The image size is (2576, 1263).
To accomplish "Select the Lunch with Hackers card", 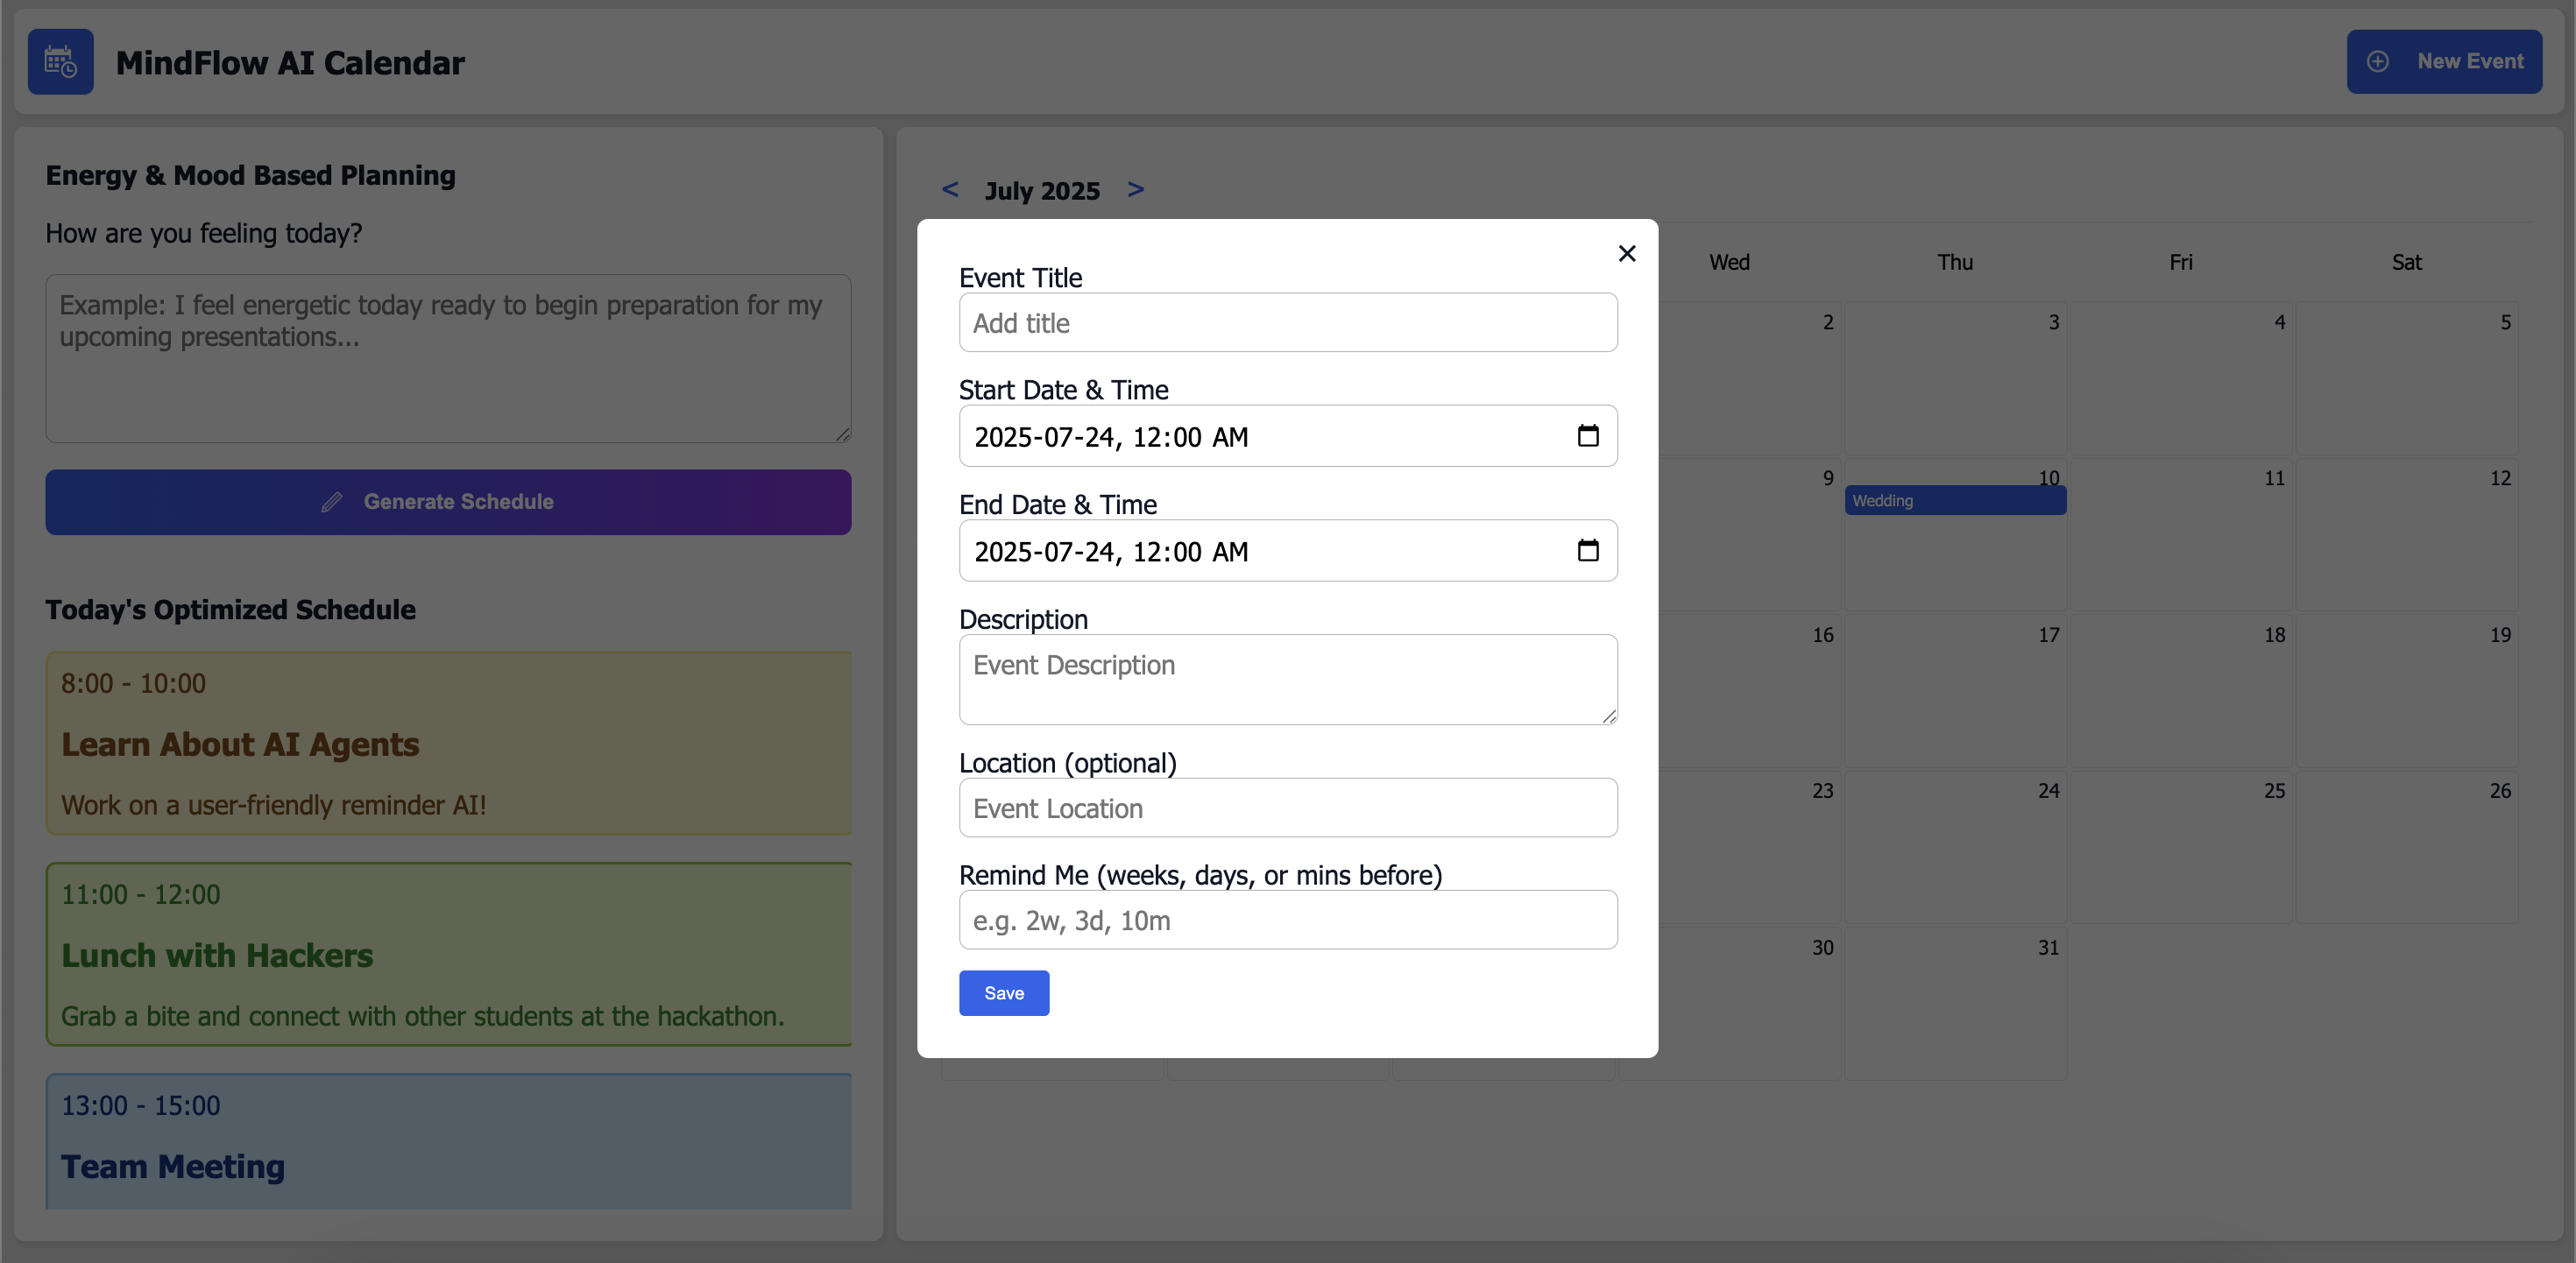I will (x=448, y=954).
